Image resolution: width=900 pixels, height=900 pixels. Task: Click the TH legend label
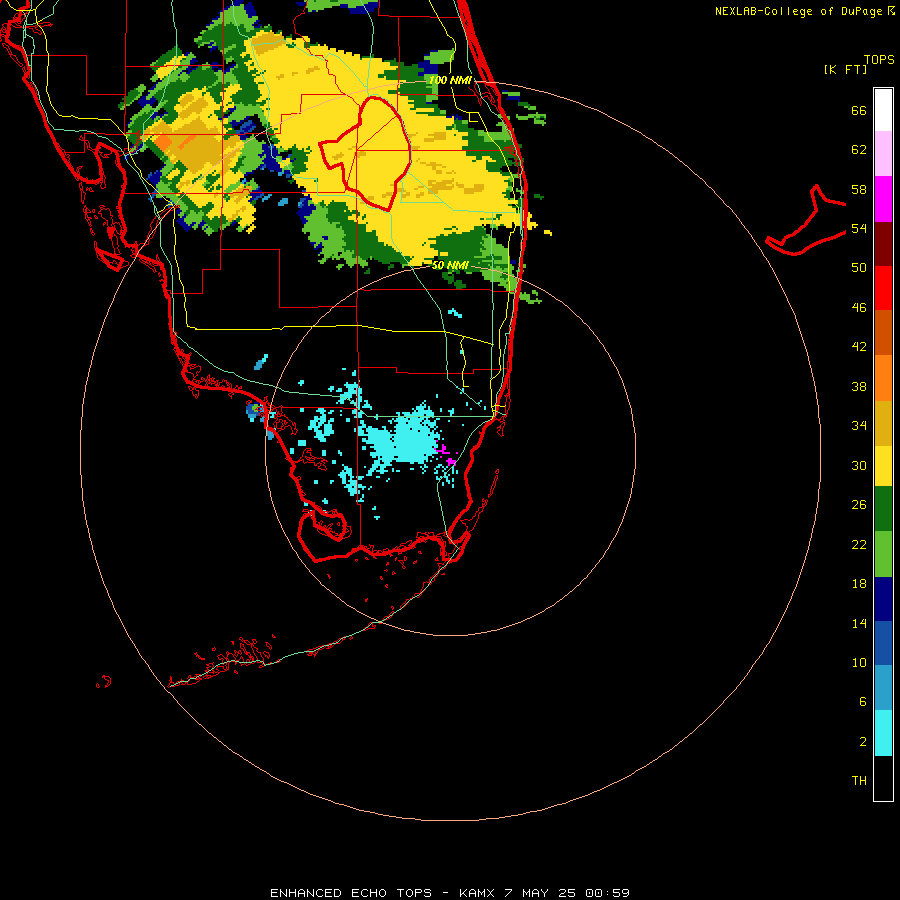point(859,781)
